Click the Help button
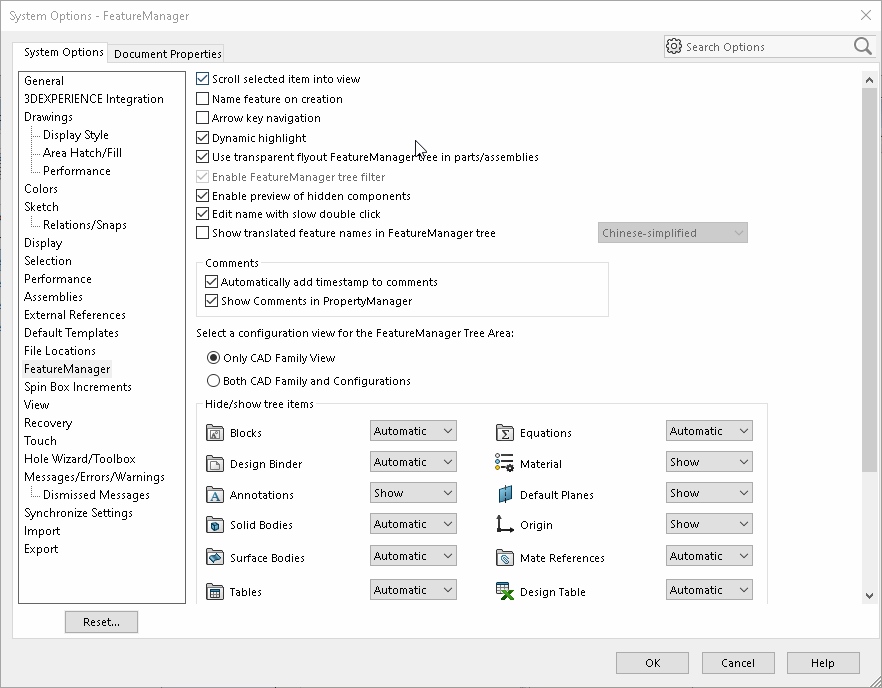 click(x=823, y=663)
